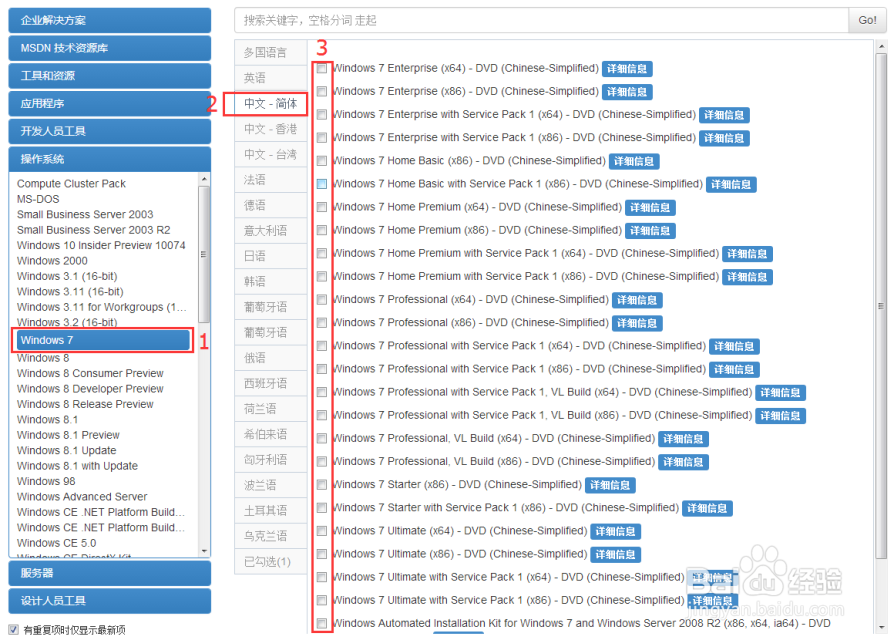This screenshot has height=640, width=894.
Task: Click the OS list scrollbar thumb
Action: click(204, 254)
